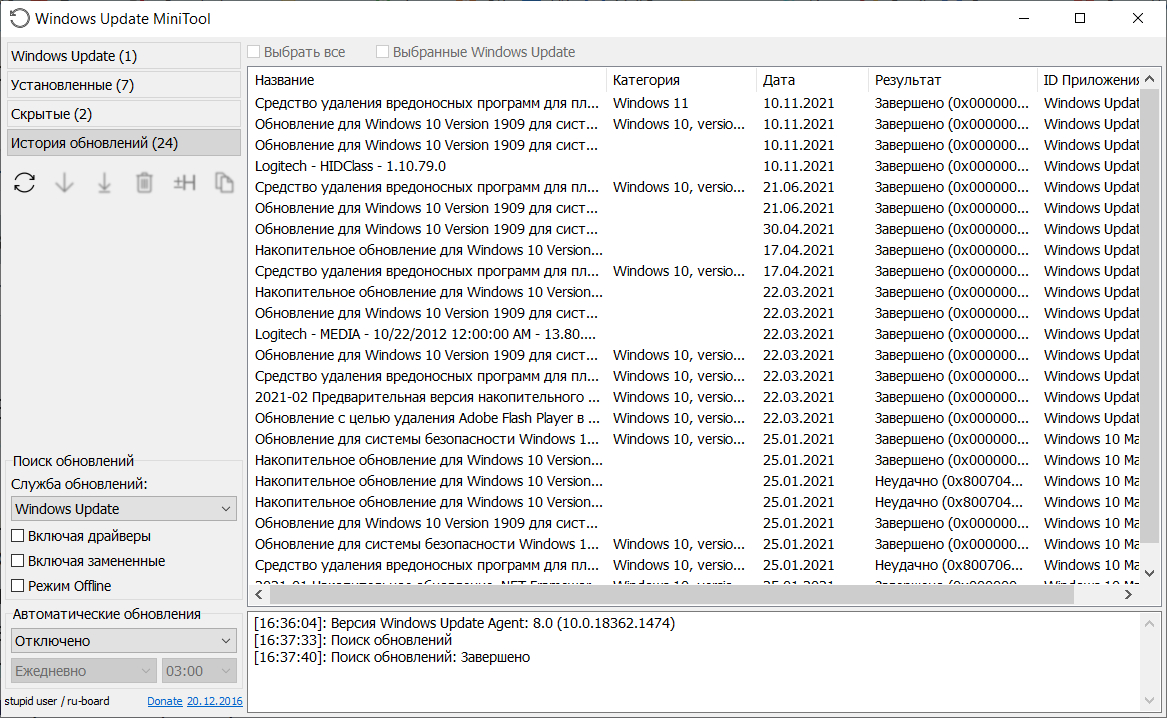Sort by Категория column header

(x=682, y=80)
